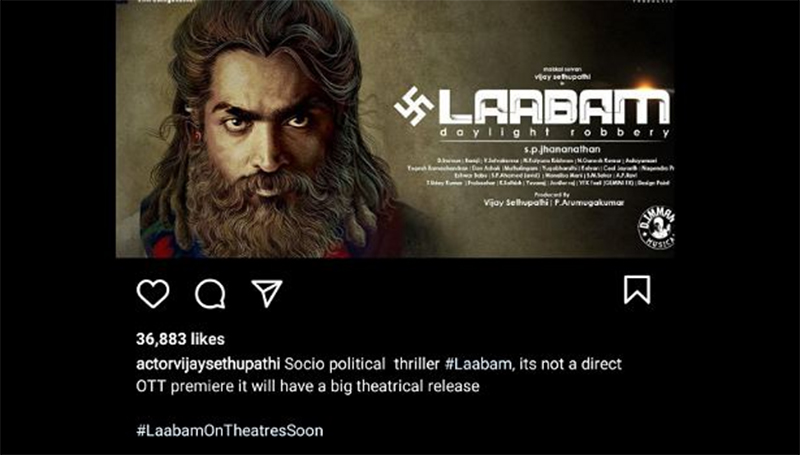
Task: Open the #Laabam hashtag in caption
Action: [x=478, y=364]
